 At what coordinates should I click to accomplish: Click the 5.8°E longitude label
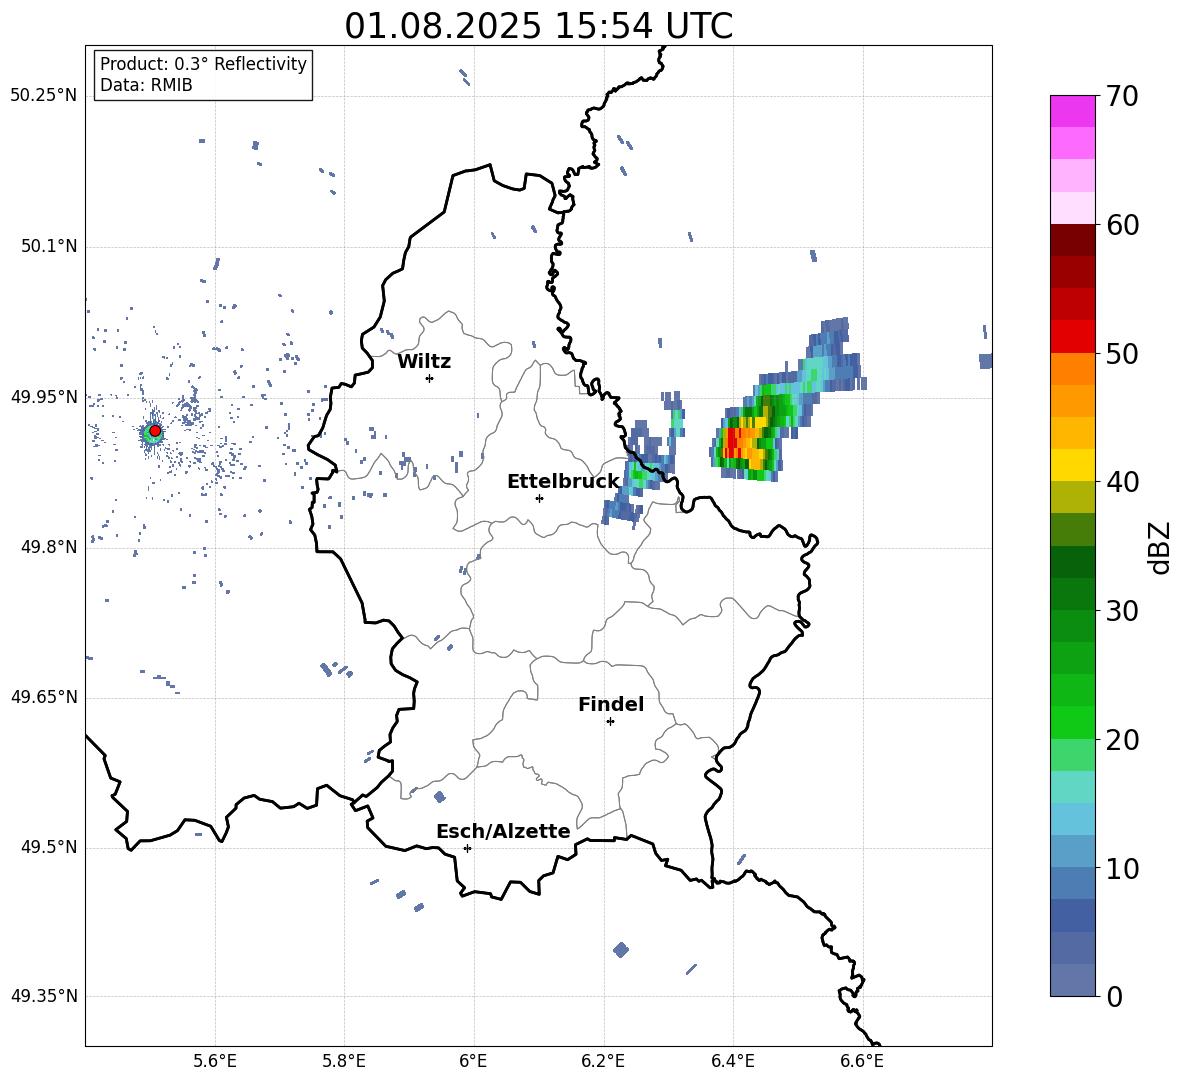click(344, 1061)
